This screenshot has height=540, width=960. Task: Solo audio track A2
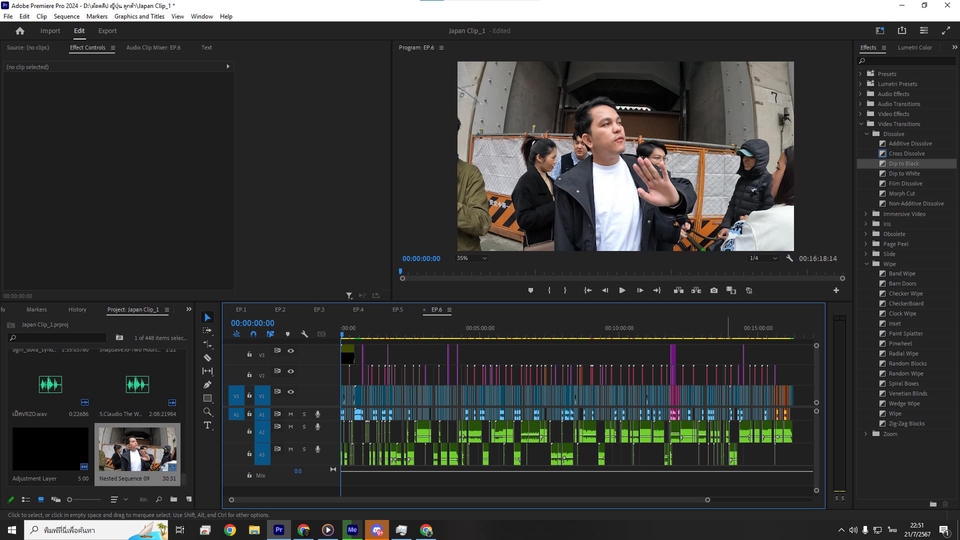[304, 427]
